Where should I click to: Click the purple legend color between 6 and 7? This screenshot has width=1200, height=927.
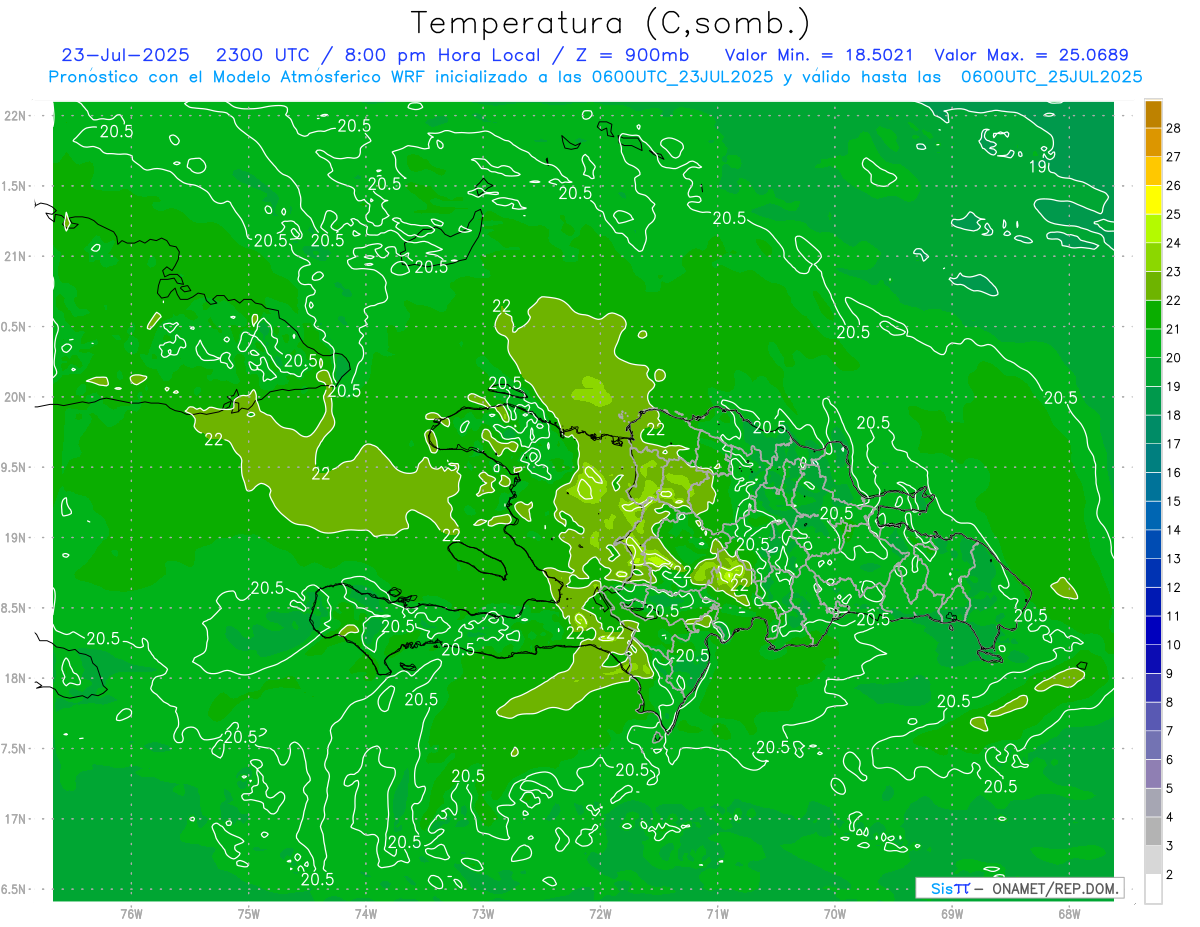click(x=1153, y=746)
